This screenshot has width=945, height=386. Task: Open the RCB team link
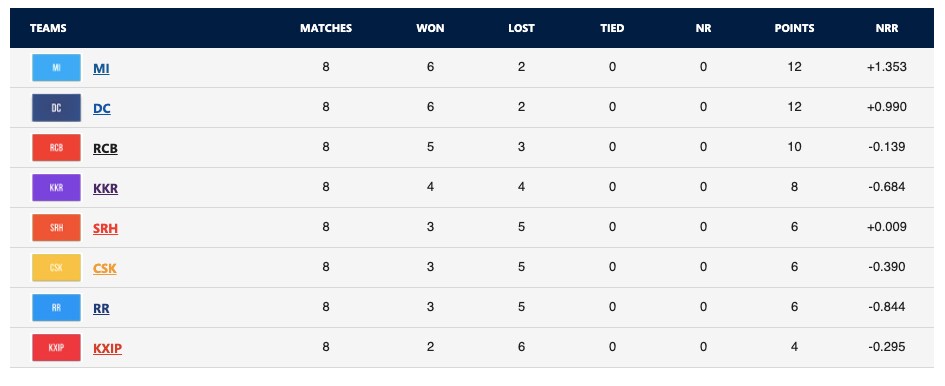coord(105,149)
